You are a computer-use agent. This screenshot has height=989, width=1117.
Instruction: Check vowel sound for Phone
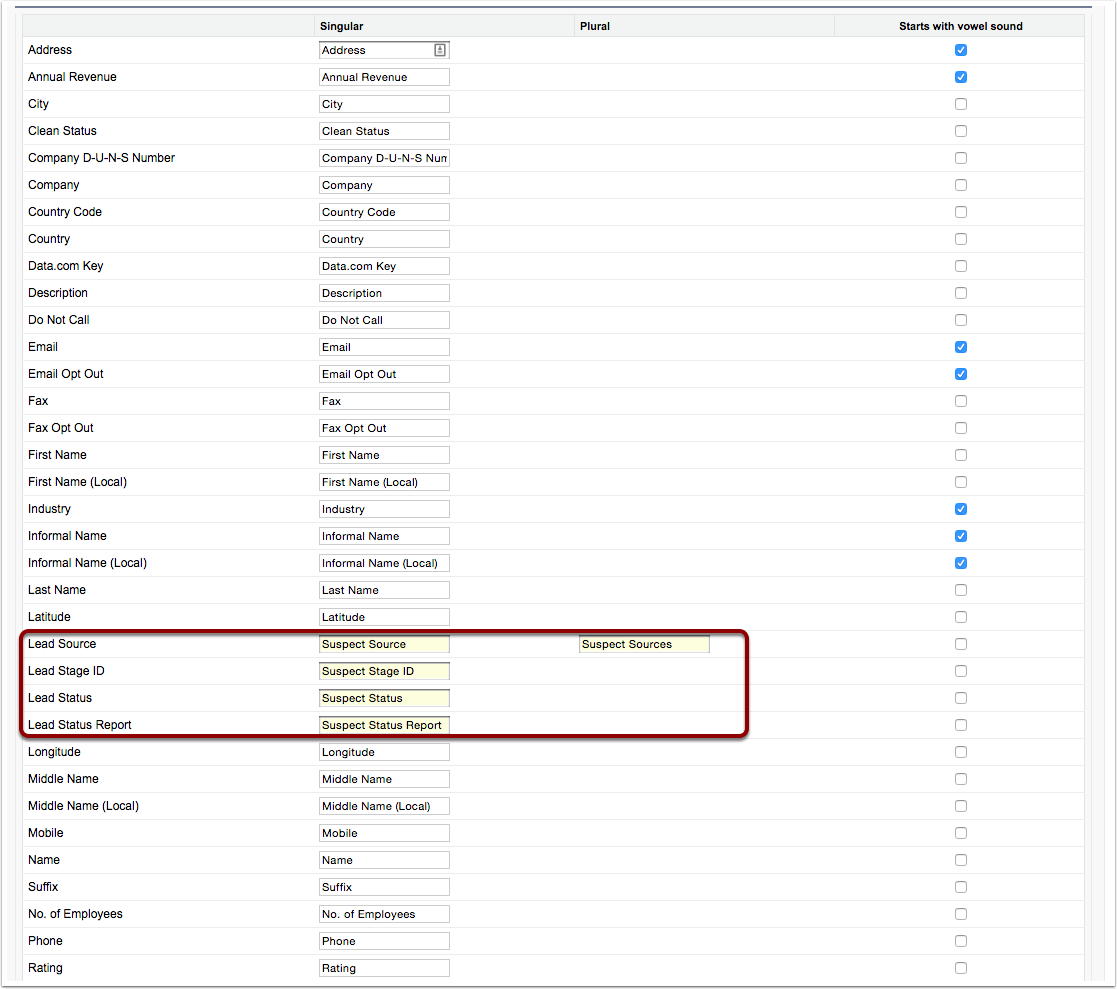(961, 940)
